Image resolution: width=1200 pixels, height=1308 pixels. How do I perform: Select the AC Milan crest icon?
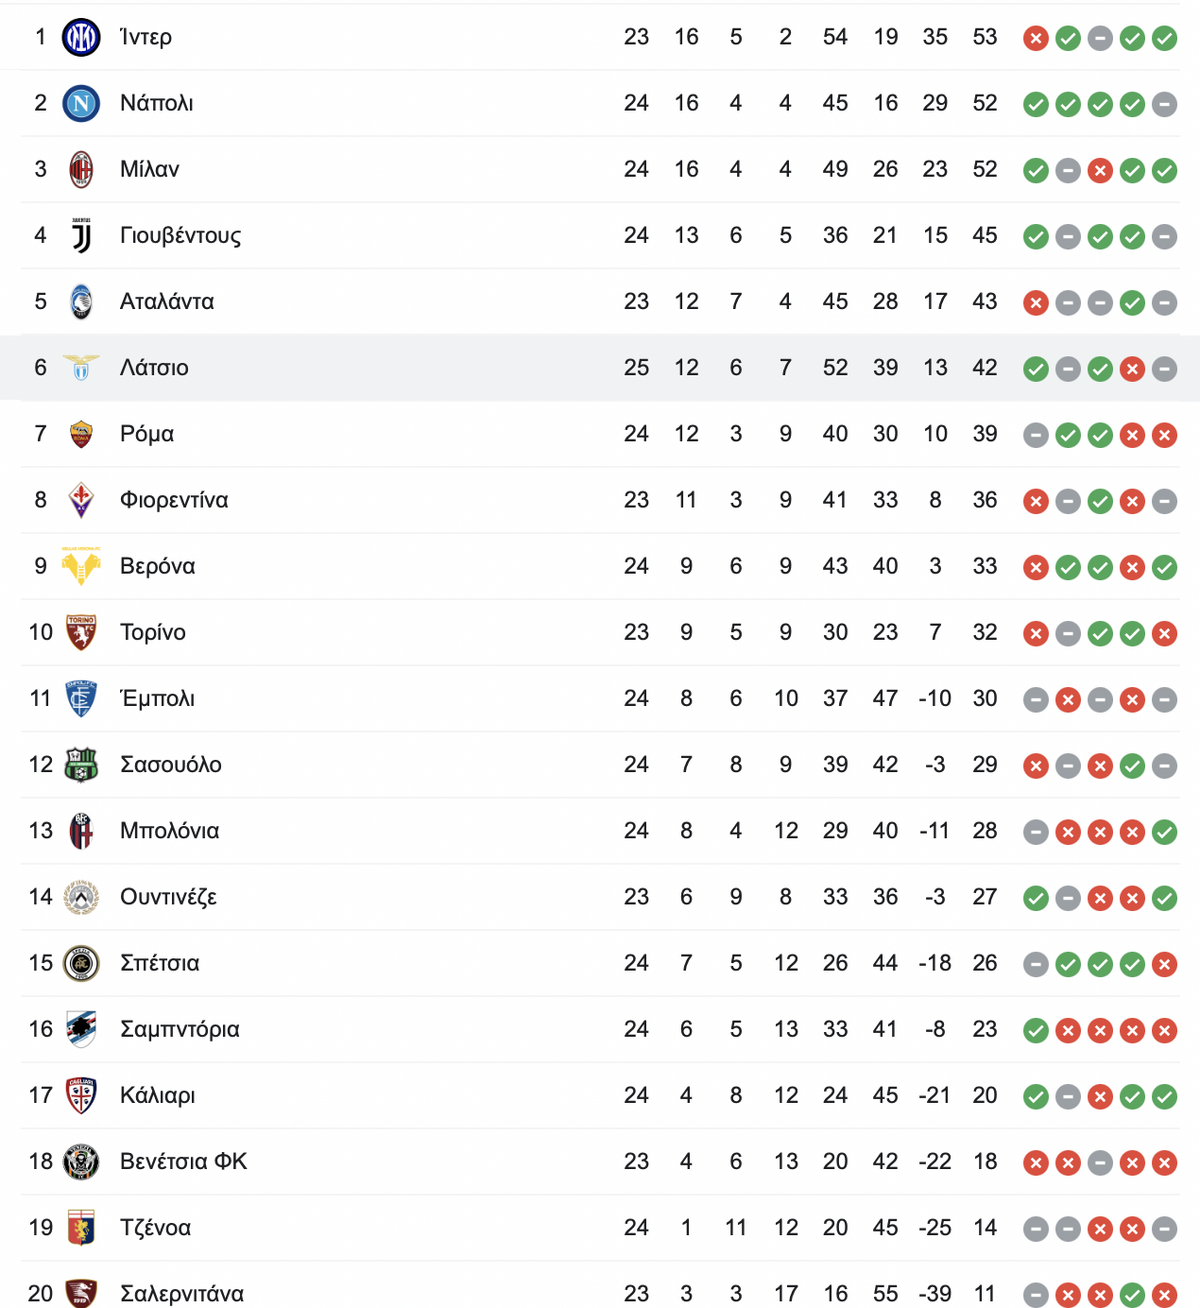(x=81, y=169)
